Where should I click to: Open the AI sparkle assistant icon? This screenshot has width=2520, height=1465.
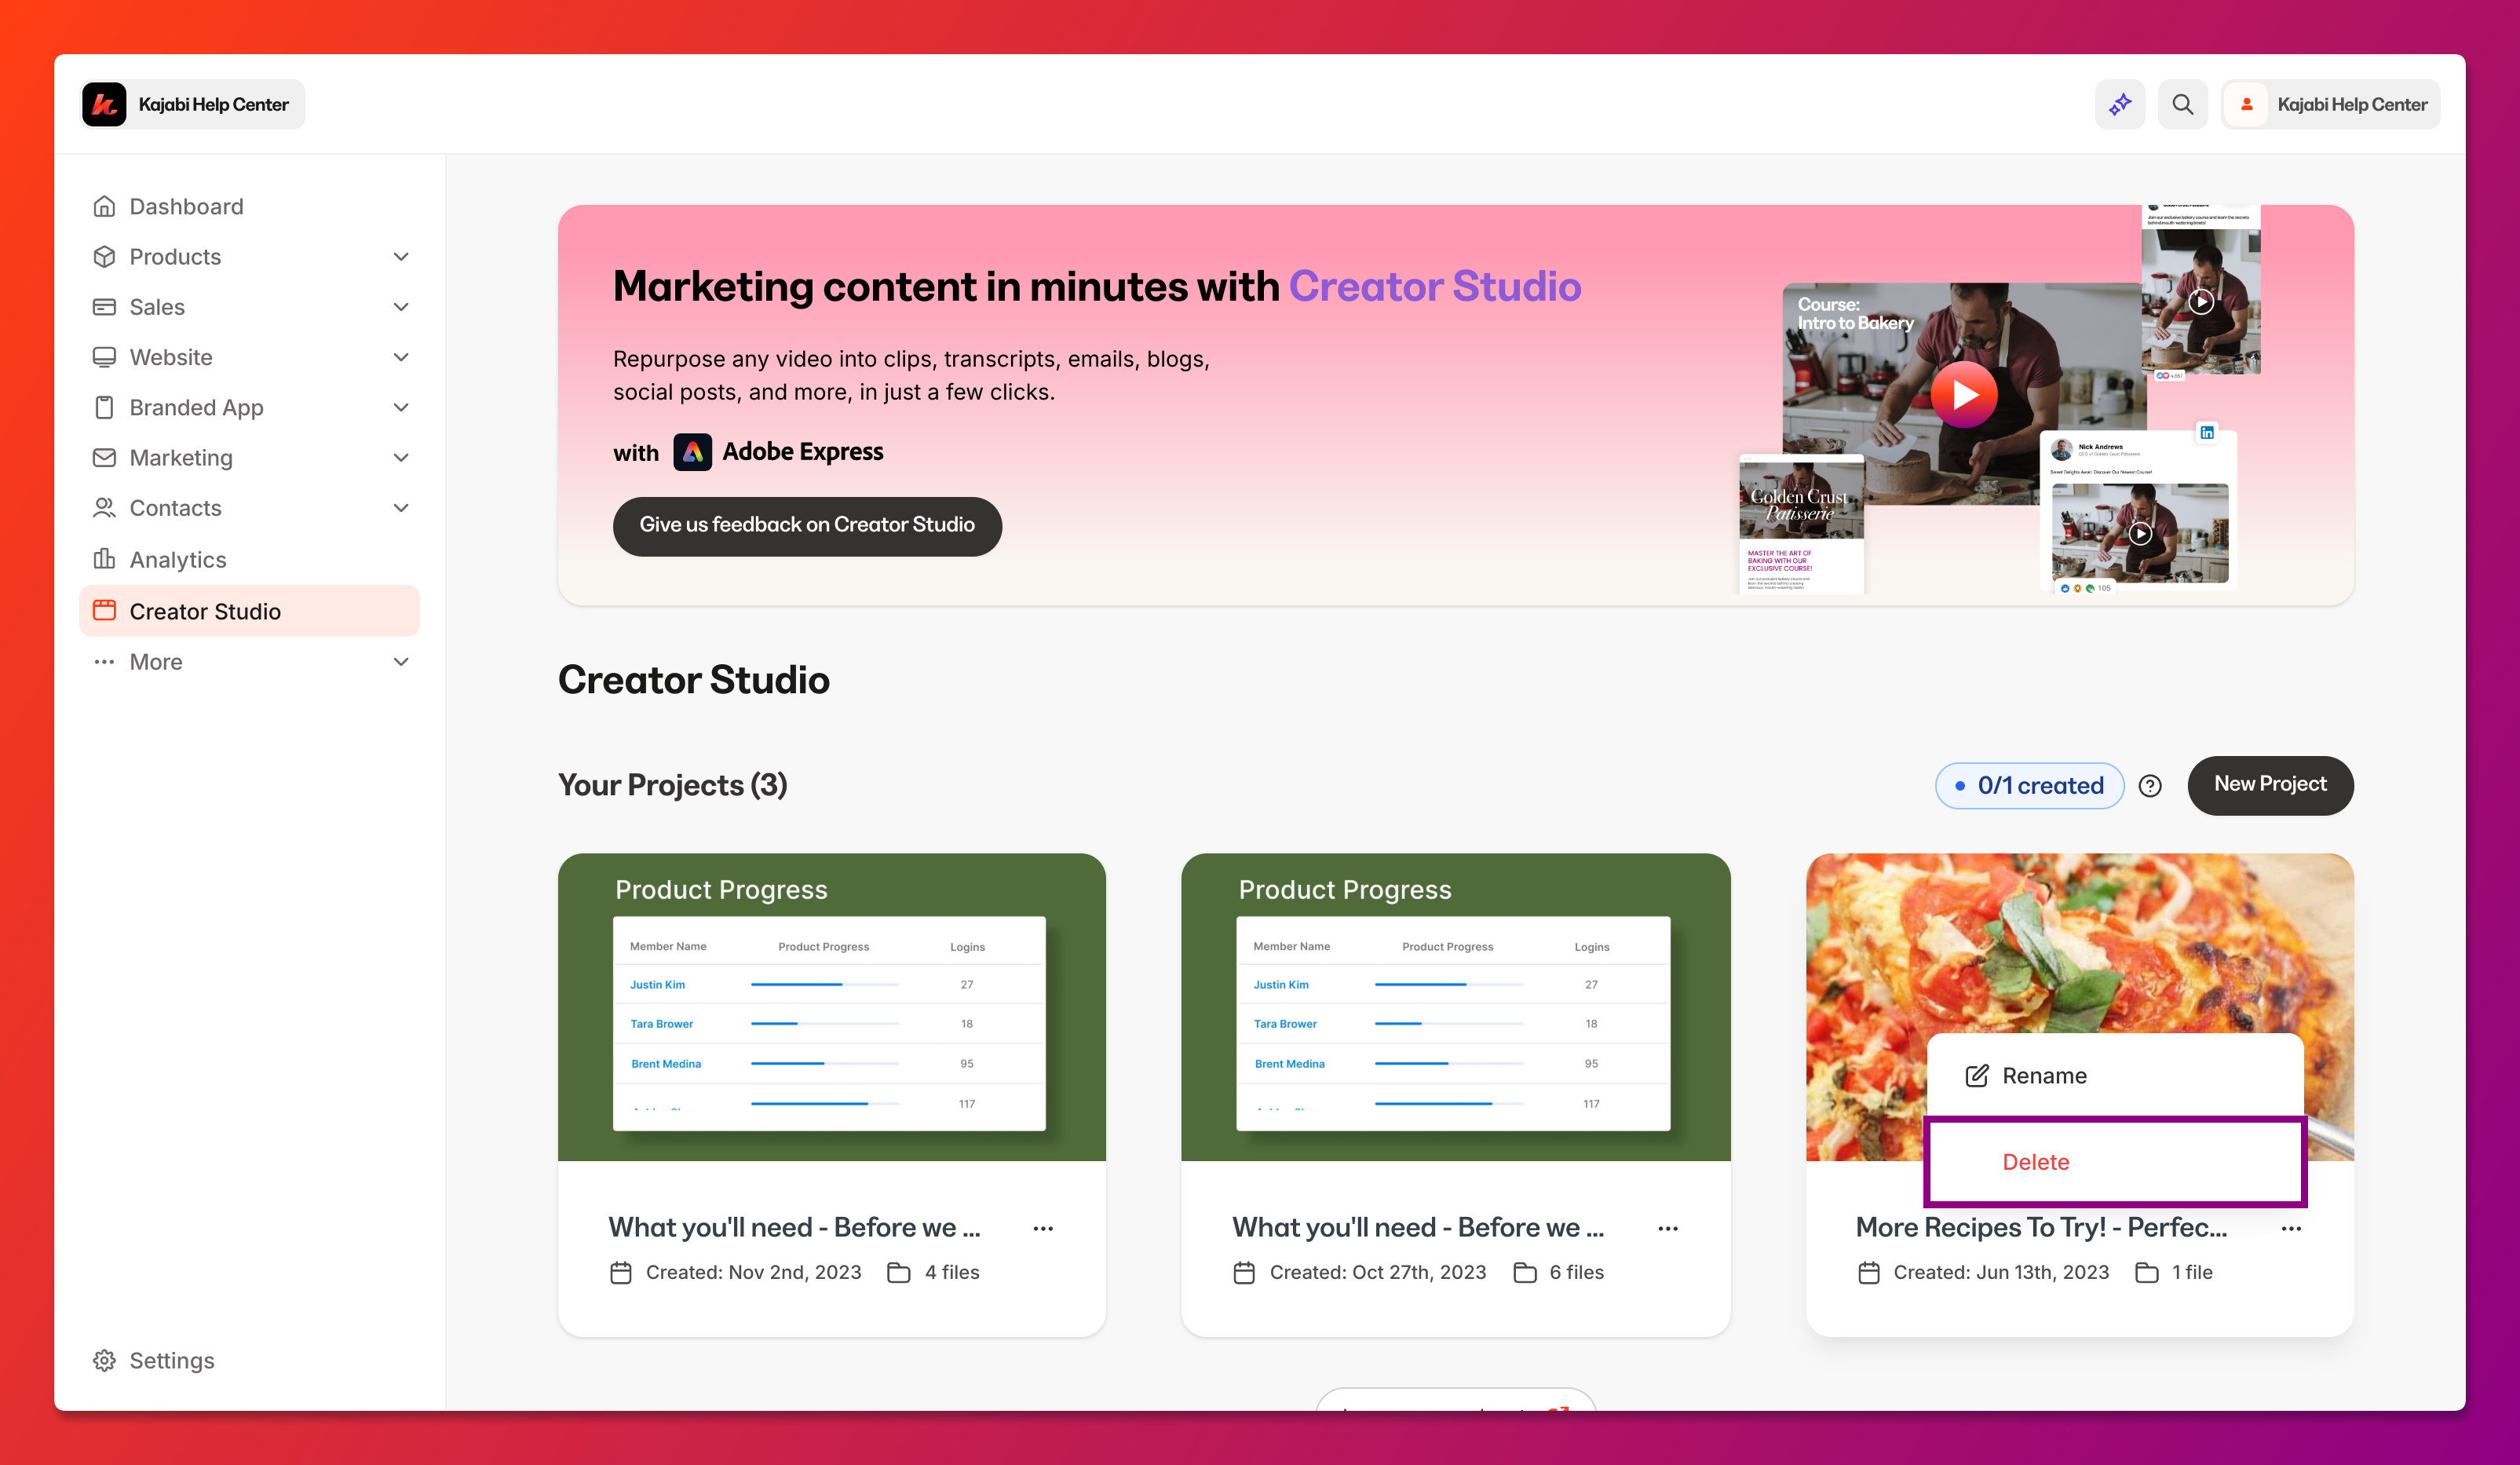click(2119, 104)
